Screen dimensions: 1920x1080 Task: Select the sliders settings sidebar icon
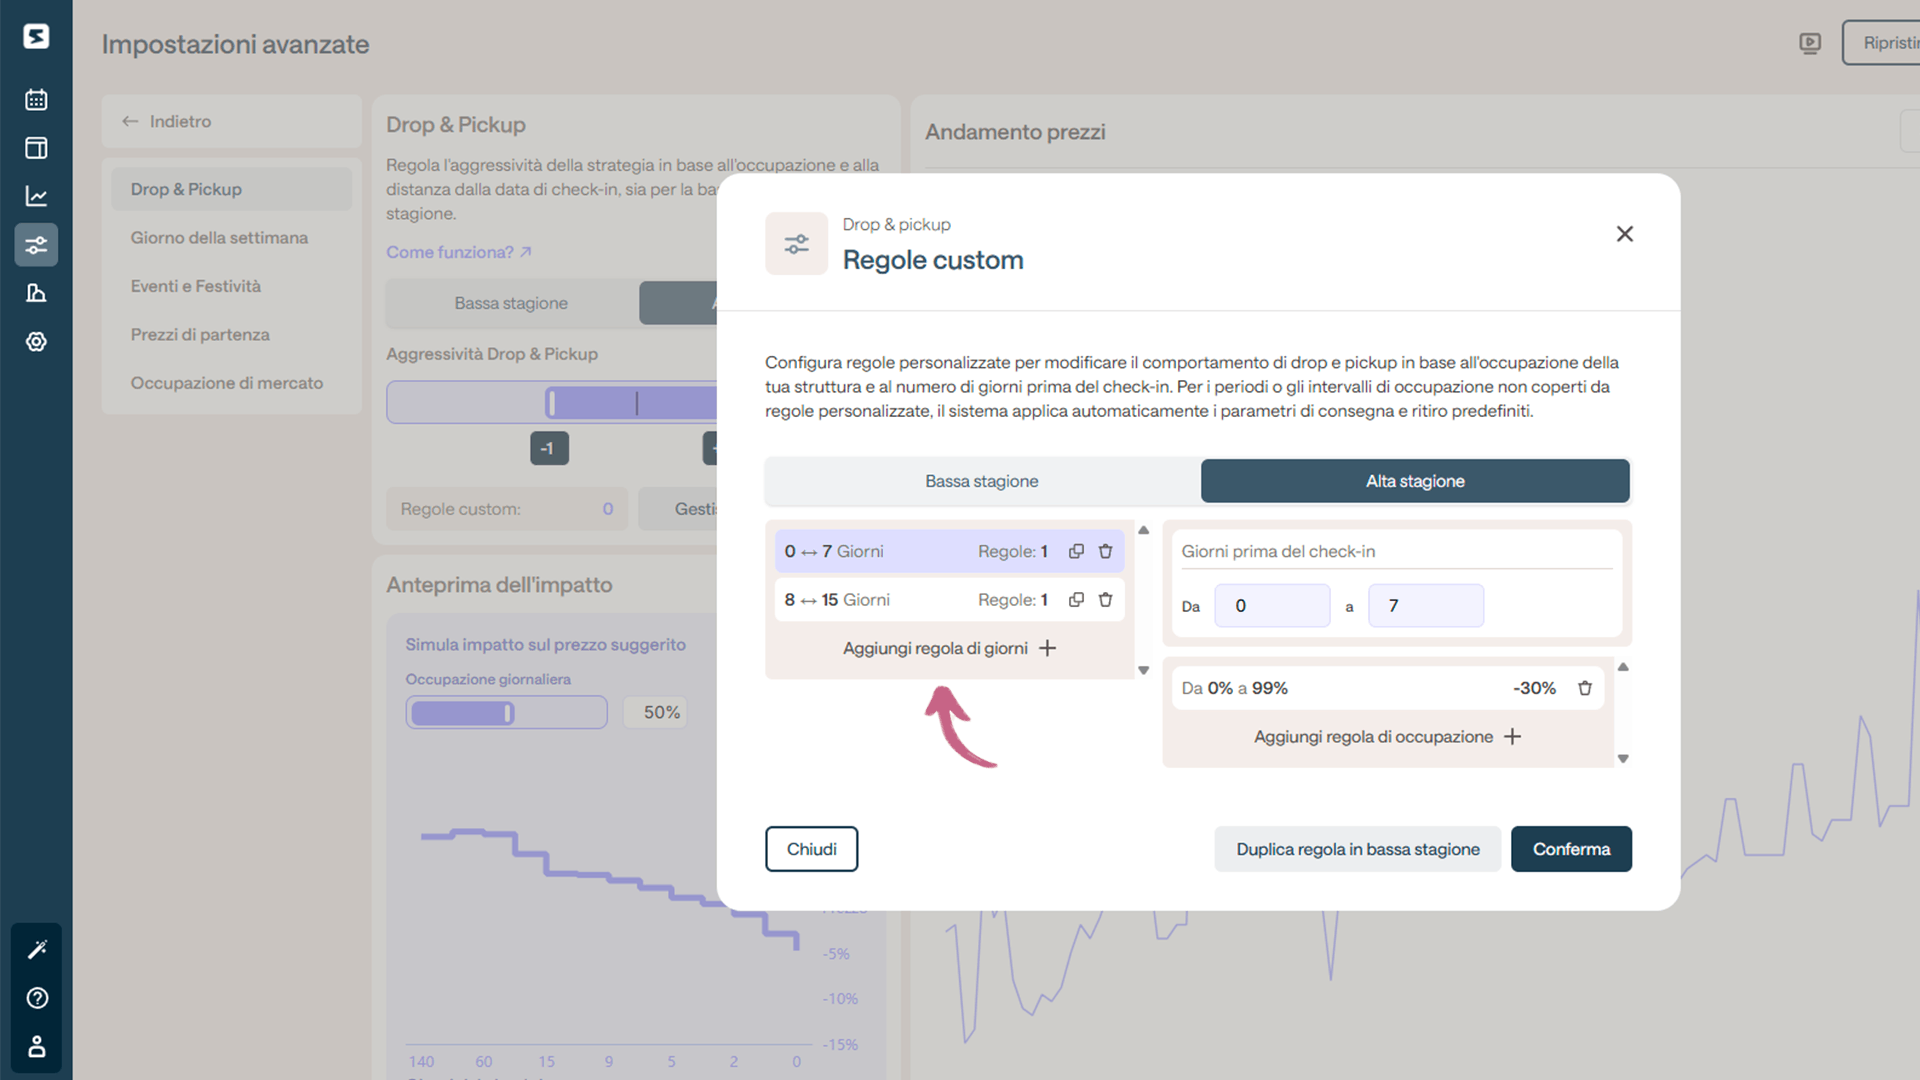point(36,245)
